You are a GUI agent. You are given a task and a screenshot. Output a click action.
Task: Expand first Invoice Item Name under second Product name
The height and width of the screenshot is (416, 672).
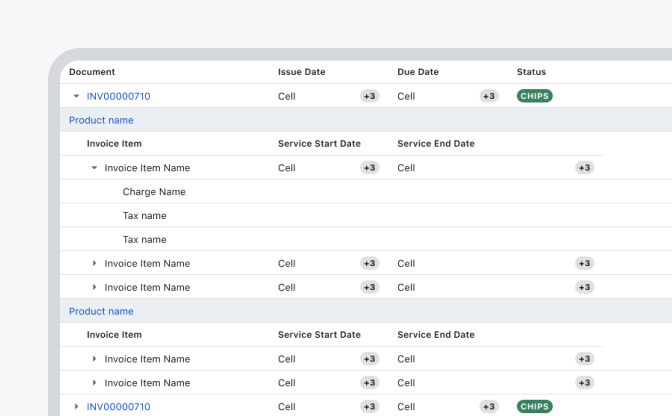coord(95,359)
